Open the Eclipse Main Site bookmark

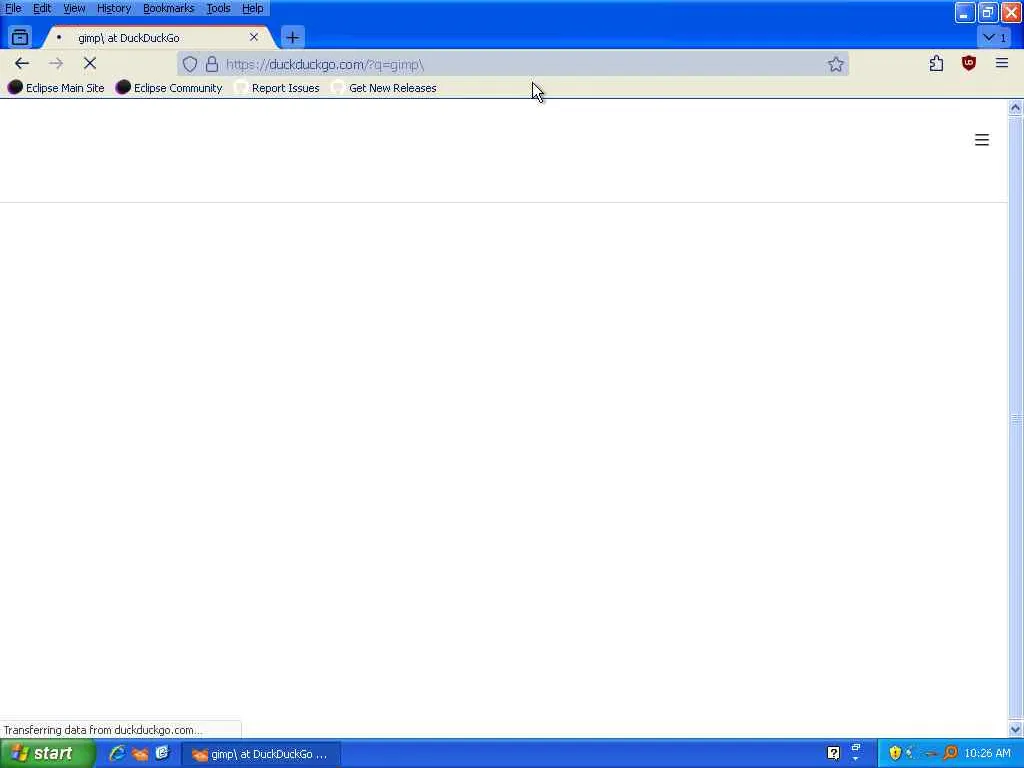(56, 88)
